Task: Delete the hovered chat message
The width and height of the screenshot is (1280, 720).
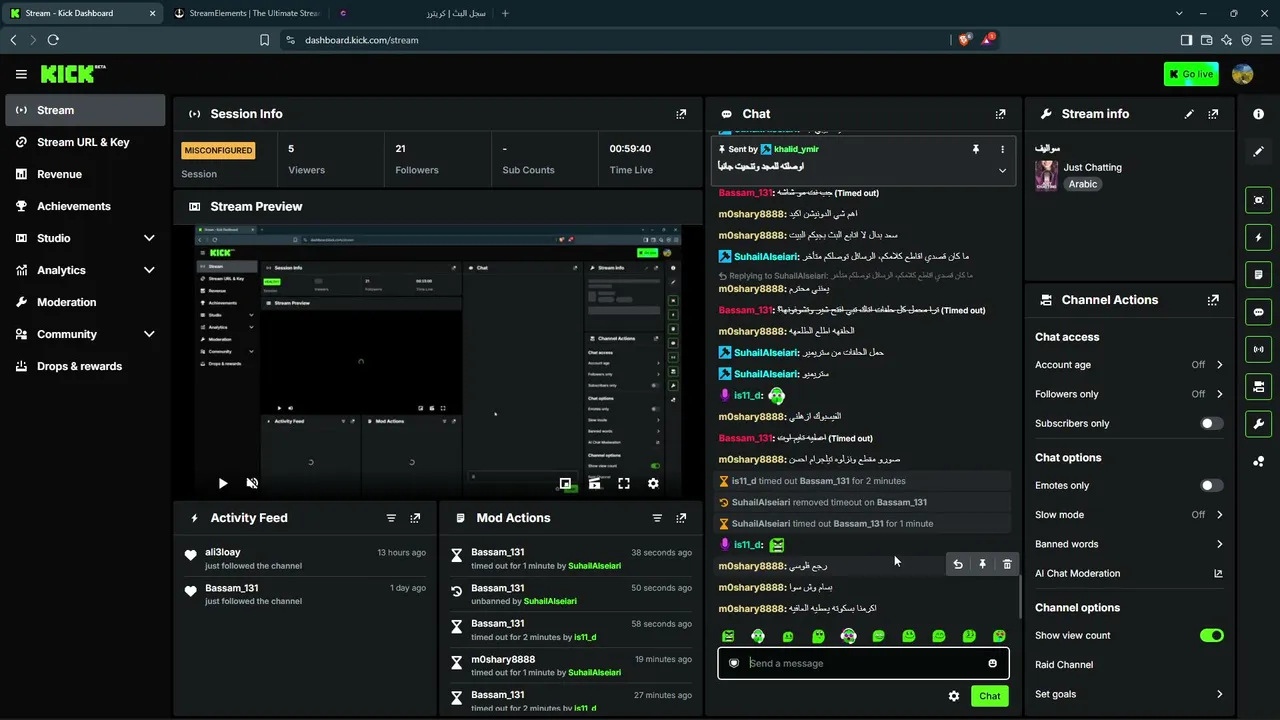Action: pyautogui.click(x=1007, y=564)
